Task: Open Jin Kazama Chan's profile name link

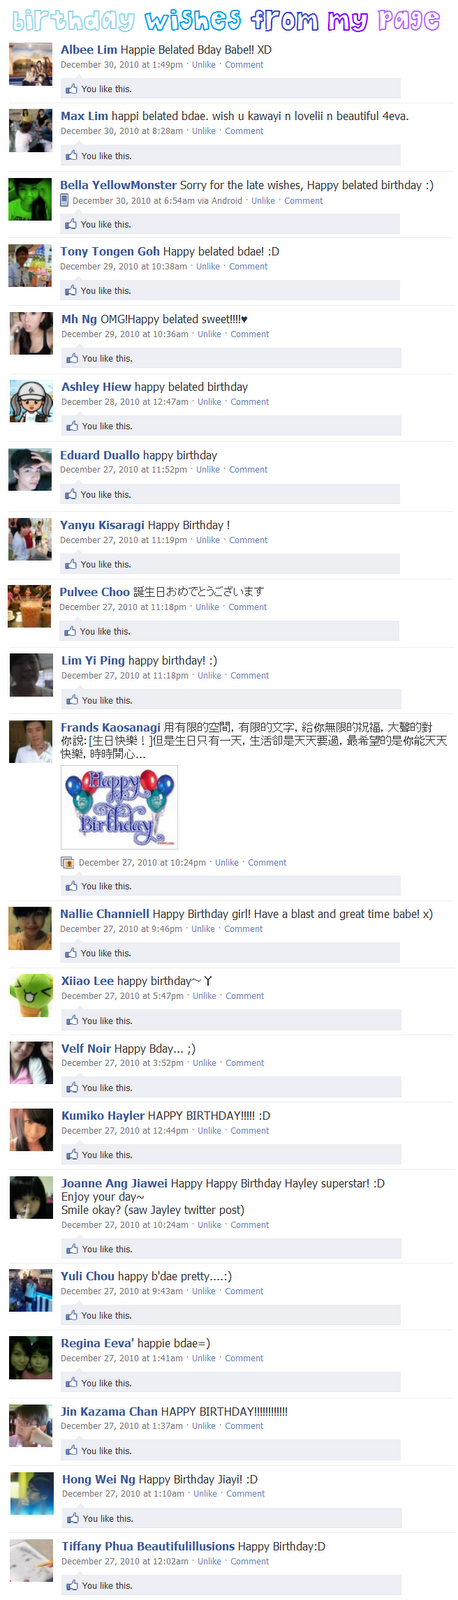Action: (109, 1412)
